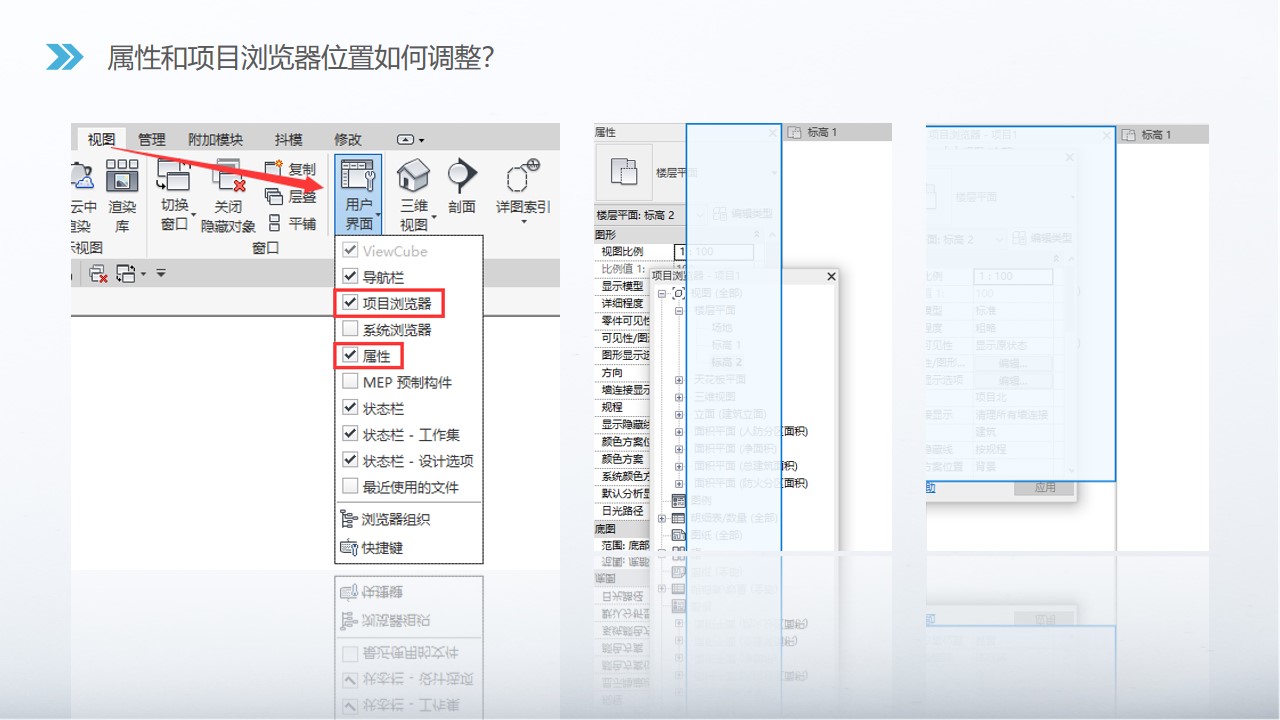Expand the 明细表/数量 tree node
The image size is (1280, 720).
(x=662, y=518)
